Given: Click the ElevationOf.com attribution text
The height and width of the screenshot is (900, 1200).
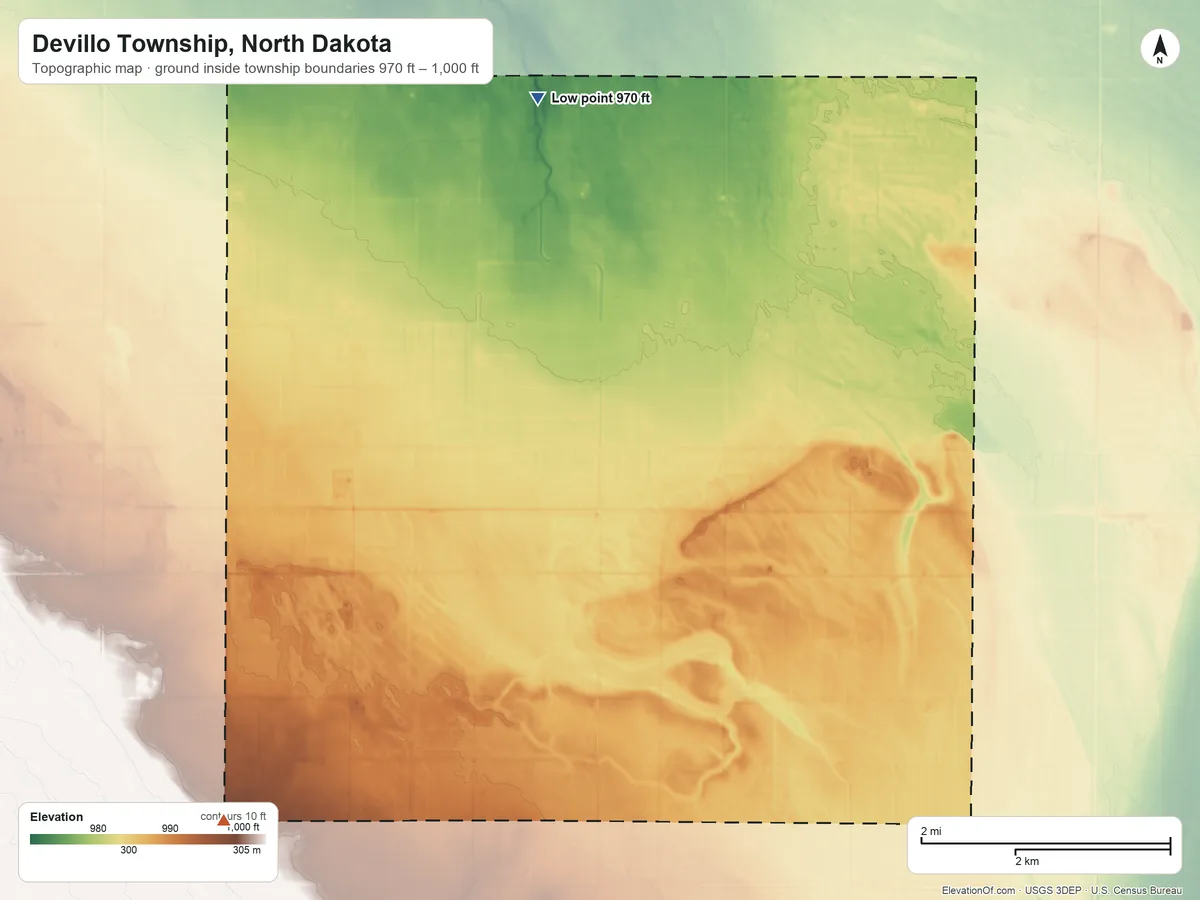Looking at the screenshot, I should 979,890.
